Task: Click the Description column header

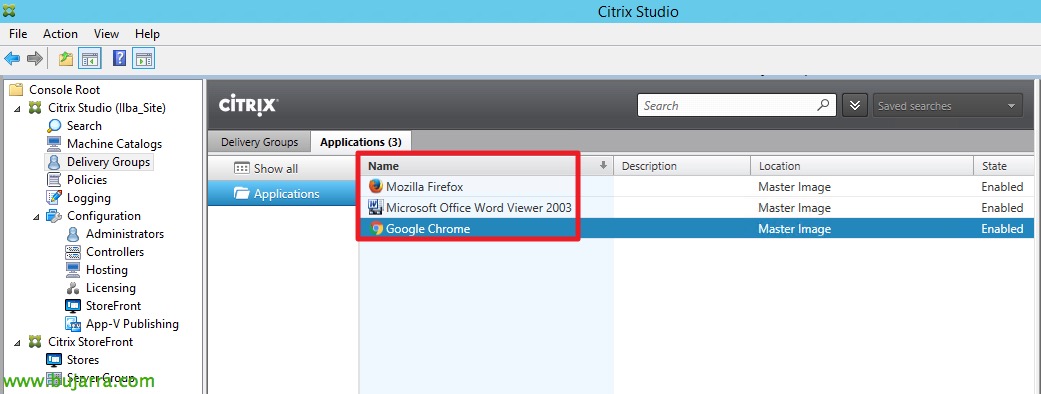Action: click(682, 165)
